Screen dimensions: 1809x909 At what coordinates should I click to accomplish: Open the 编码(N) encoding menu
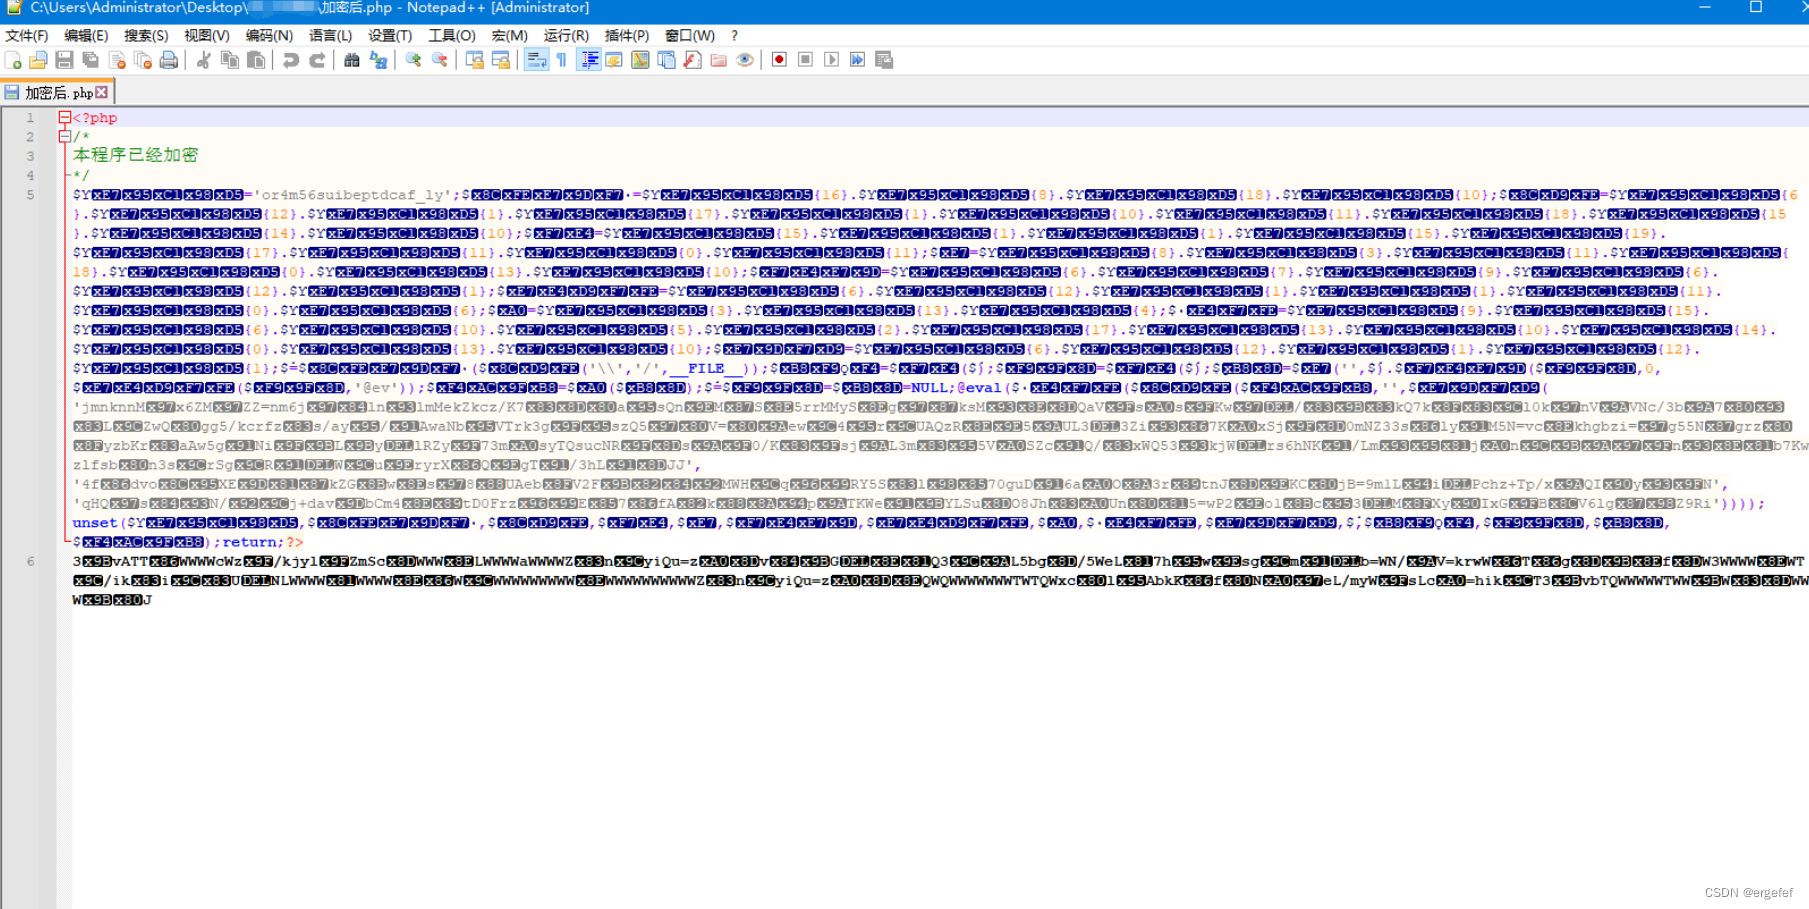(x=269, y=35)
